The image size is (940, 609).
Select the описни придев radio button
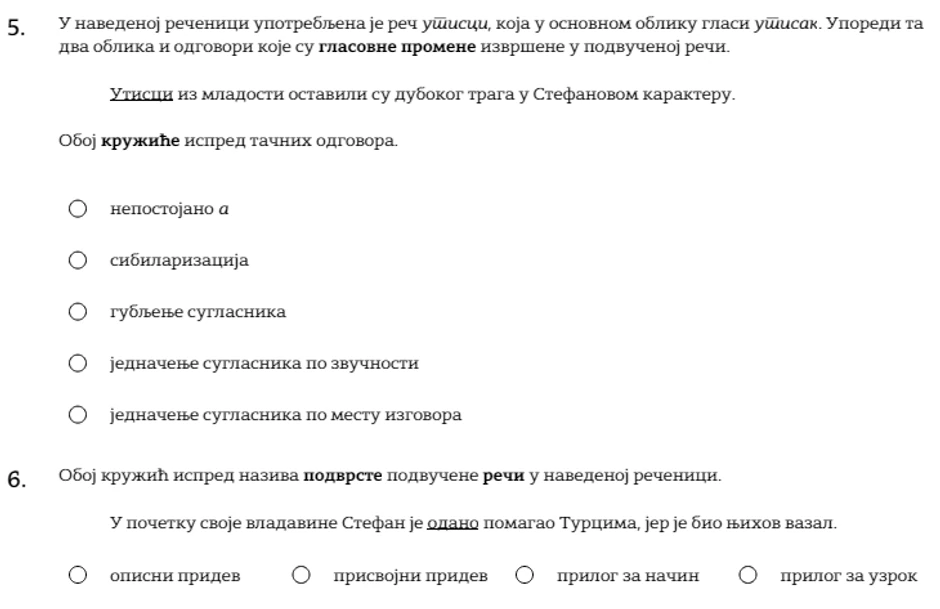click(x=78, y=575)
